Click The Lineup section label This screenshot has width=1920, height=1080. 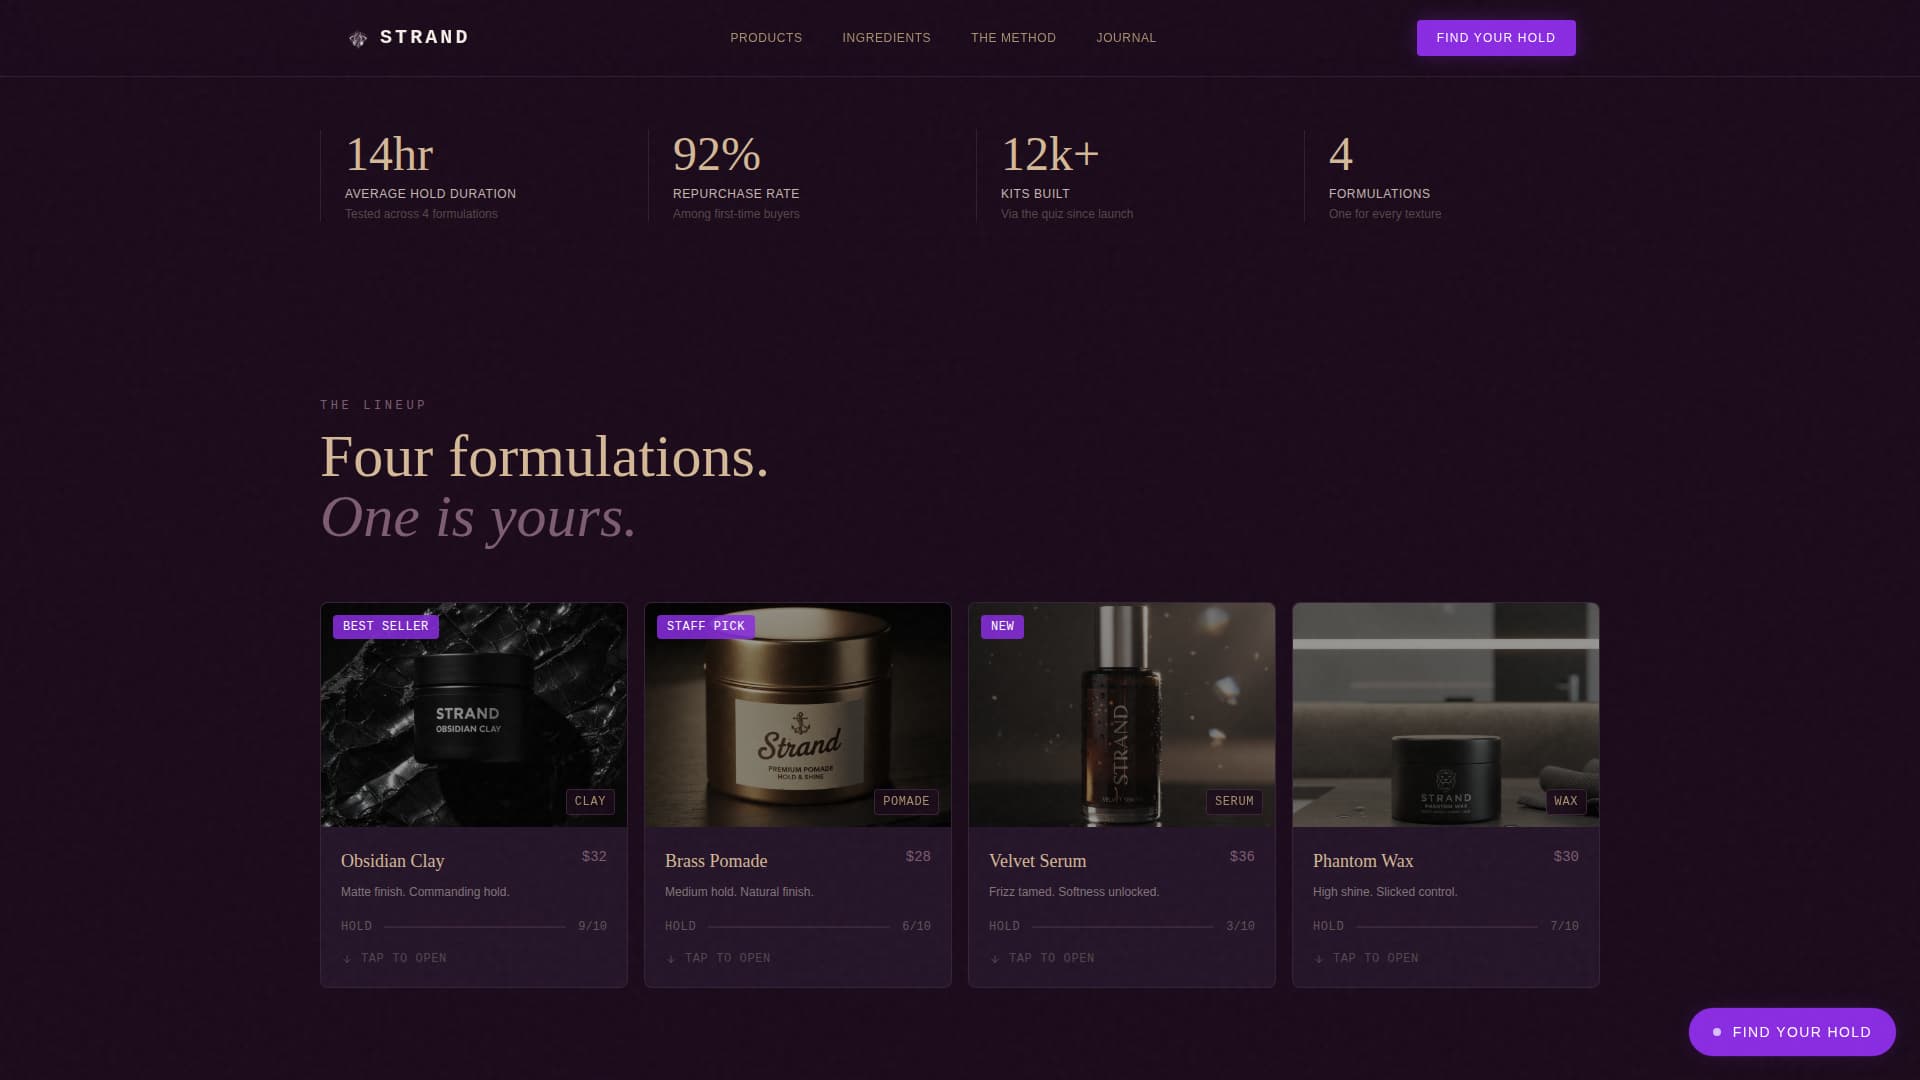pos(373,405)
